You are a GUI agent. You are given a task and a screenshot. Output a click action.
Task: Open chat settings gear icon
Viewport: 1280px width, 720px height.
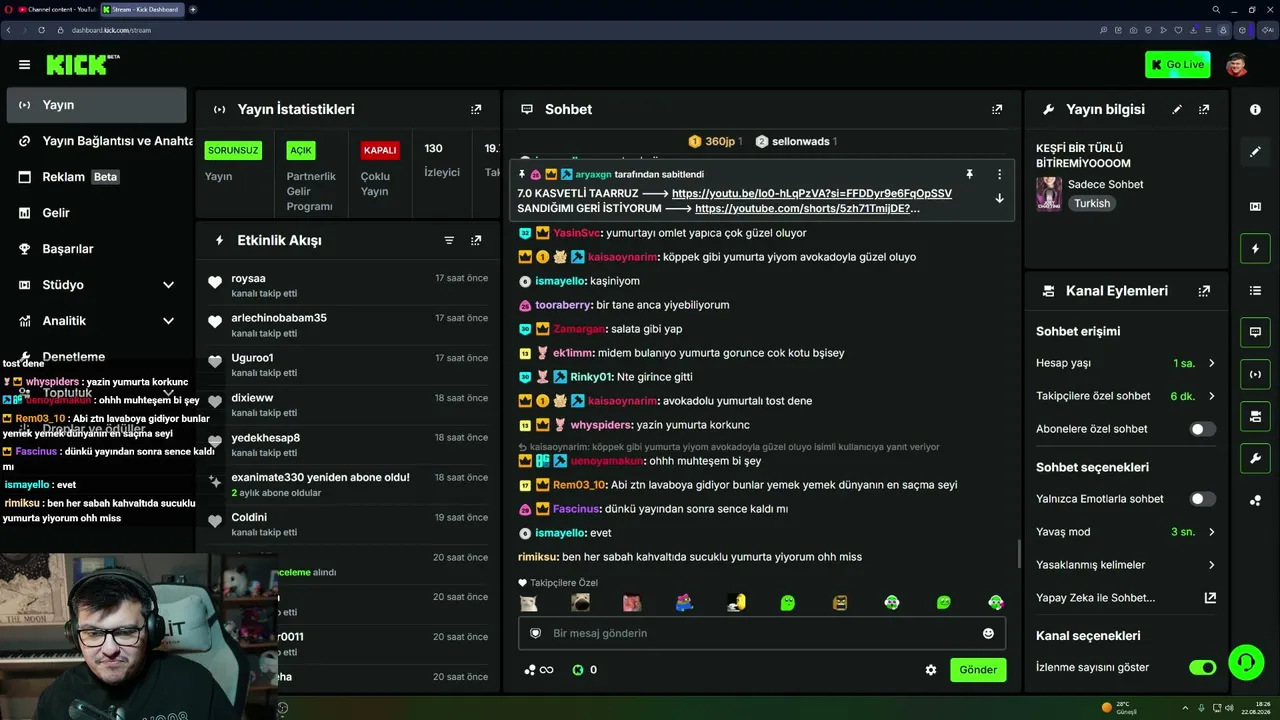pyautogui.click(x=931, y=670)
